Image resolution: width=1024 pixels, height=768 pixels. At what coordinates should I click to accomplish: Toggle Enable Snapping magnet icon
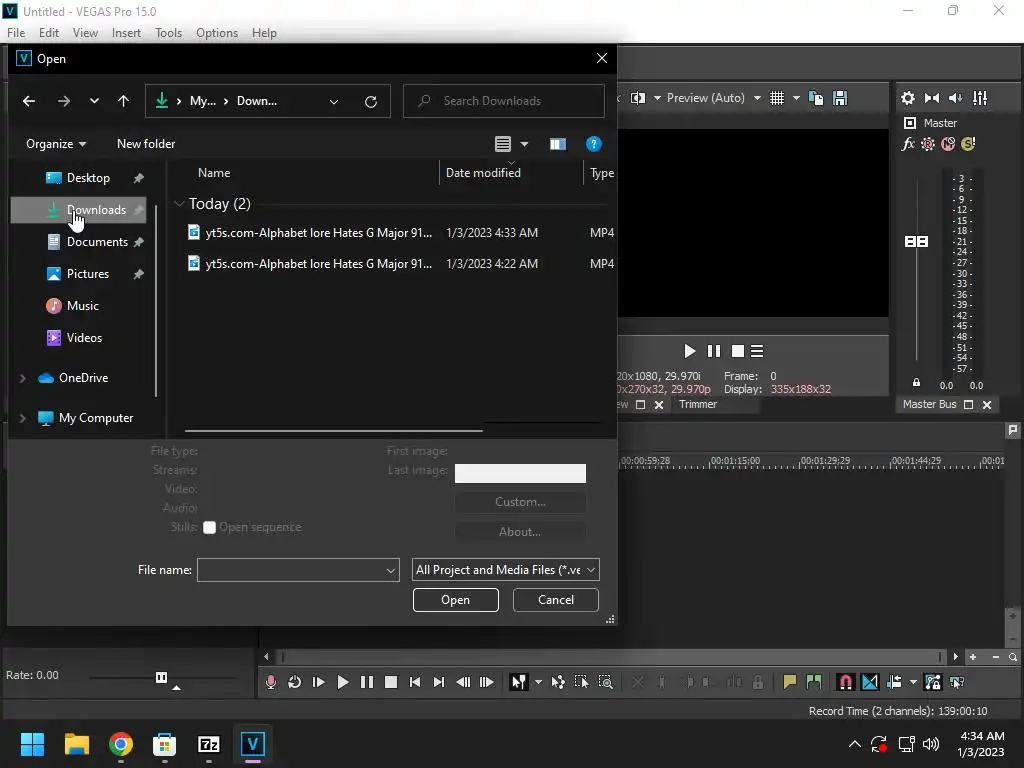[x=846, y=682]
